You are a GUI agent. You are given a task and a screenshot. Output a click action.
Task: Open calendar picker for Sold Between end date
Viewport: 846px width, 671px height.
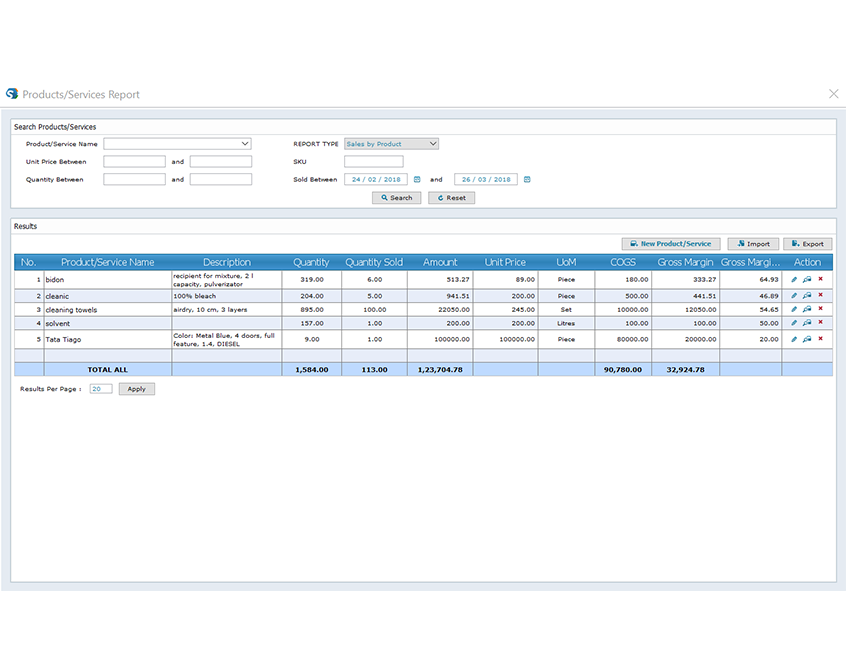(527, 180)
